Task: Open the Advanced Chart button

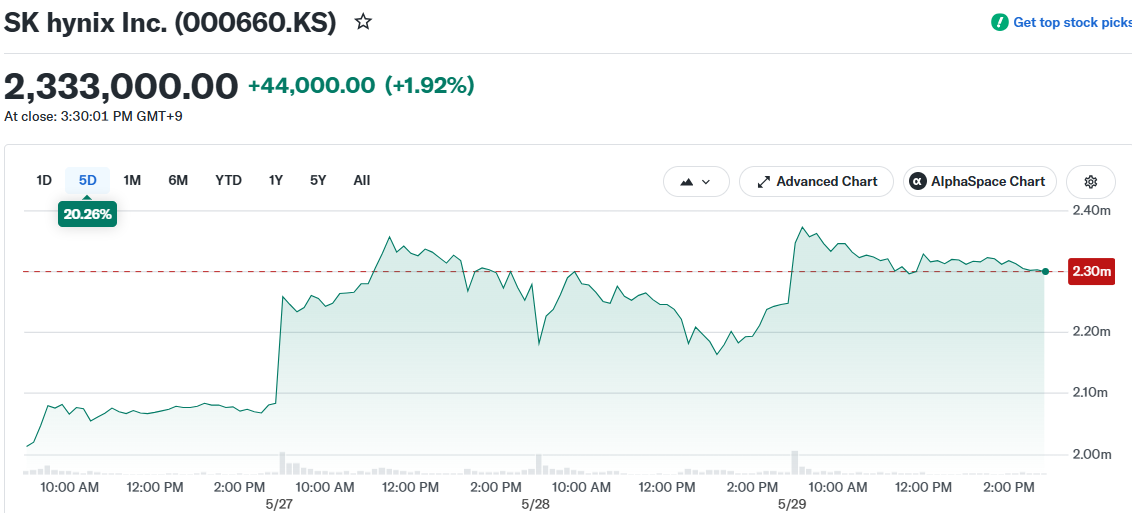Action: click(817, 182)
